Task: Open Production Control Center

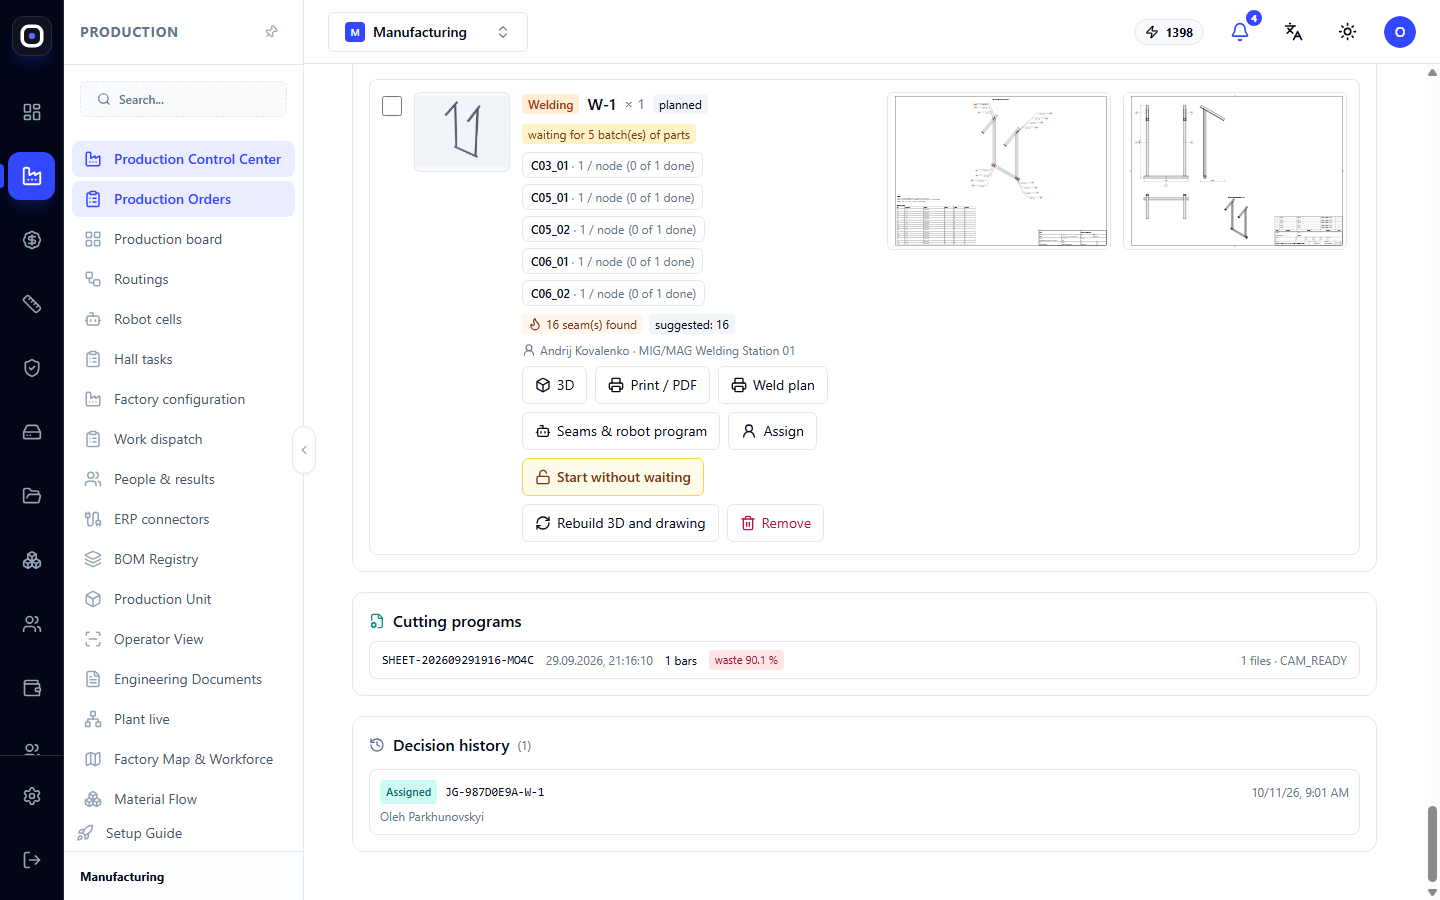Action: [x=183, y=159]
